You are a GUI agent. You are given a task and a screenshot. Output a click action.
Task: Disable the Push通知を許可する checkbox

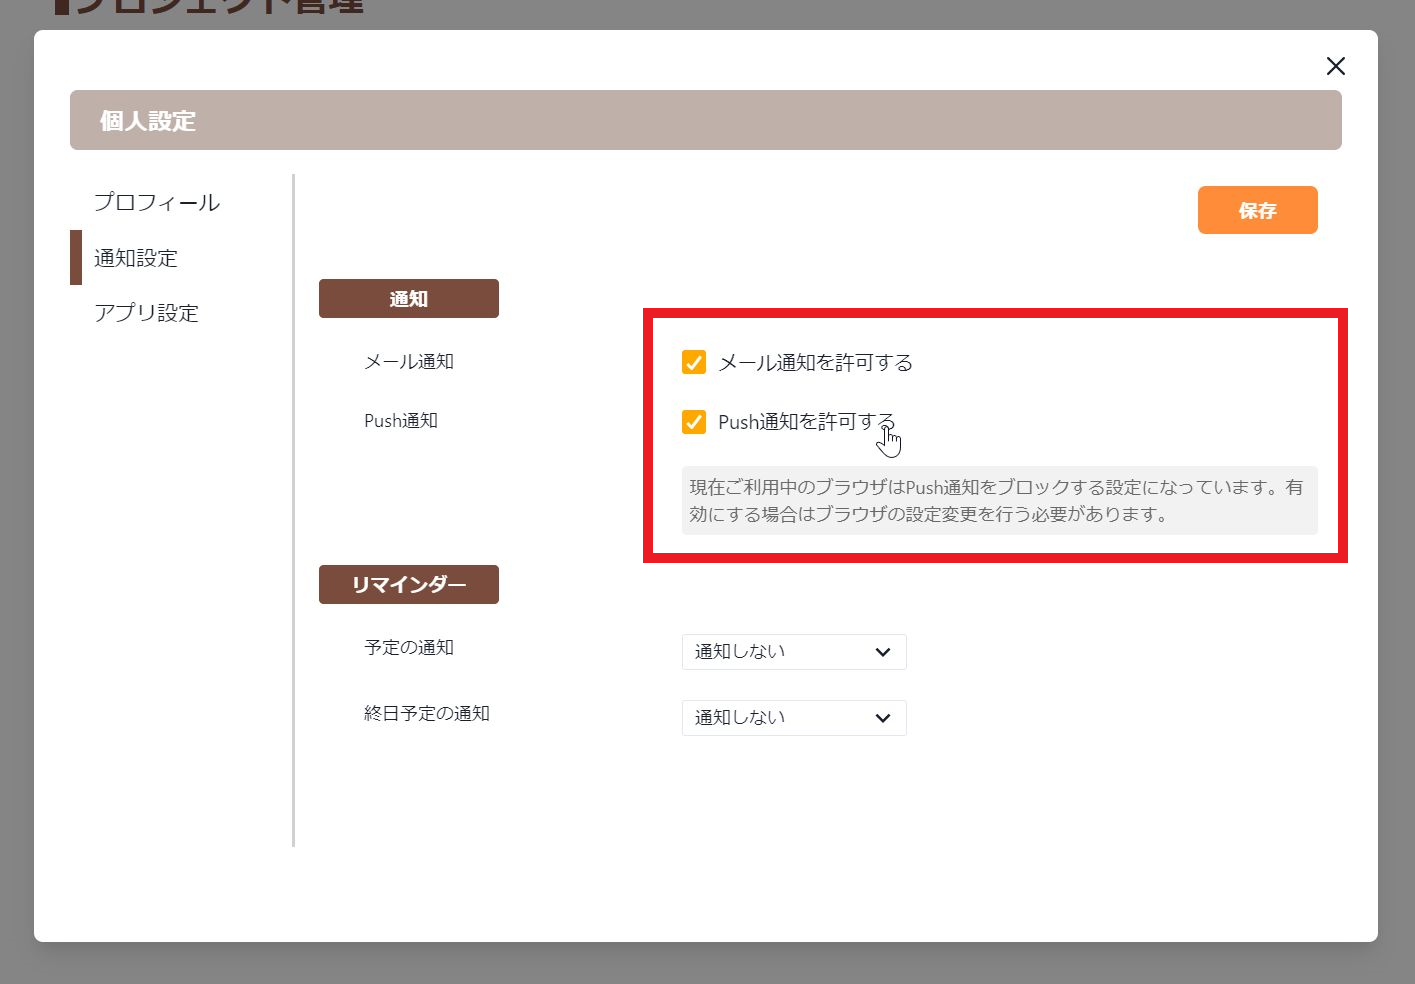point(693,421)
